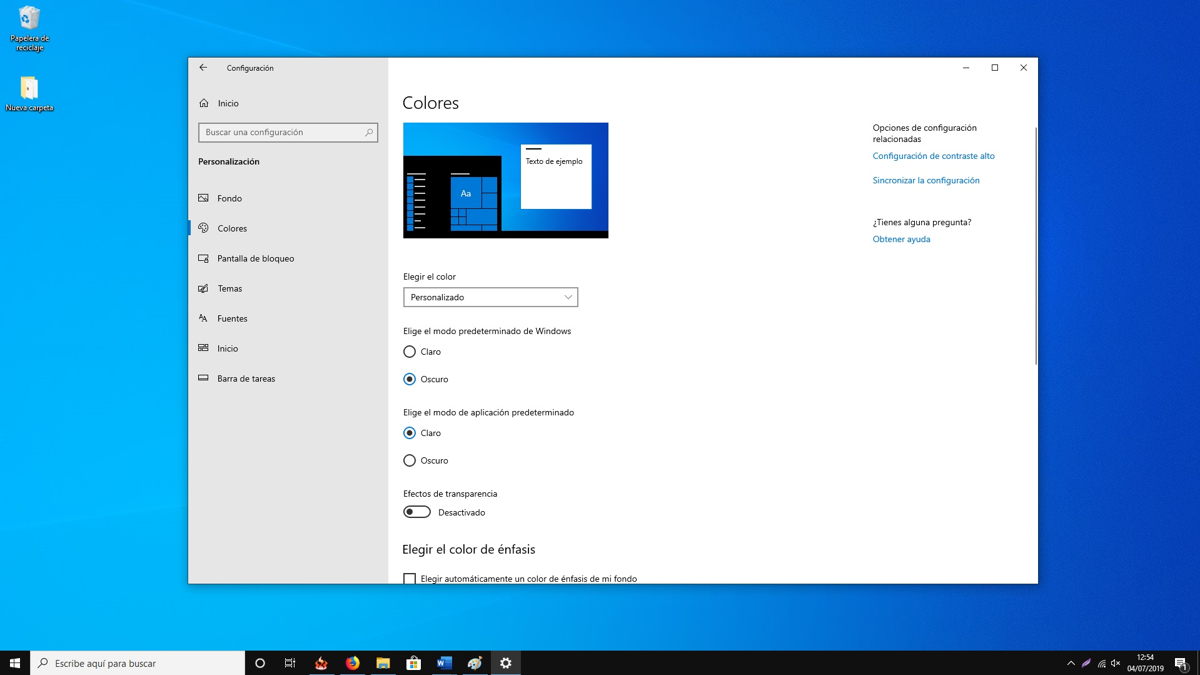Select Oscuro for default app mode
This screenshot has height=675, width=1200.
coord(410,461)
